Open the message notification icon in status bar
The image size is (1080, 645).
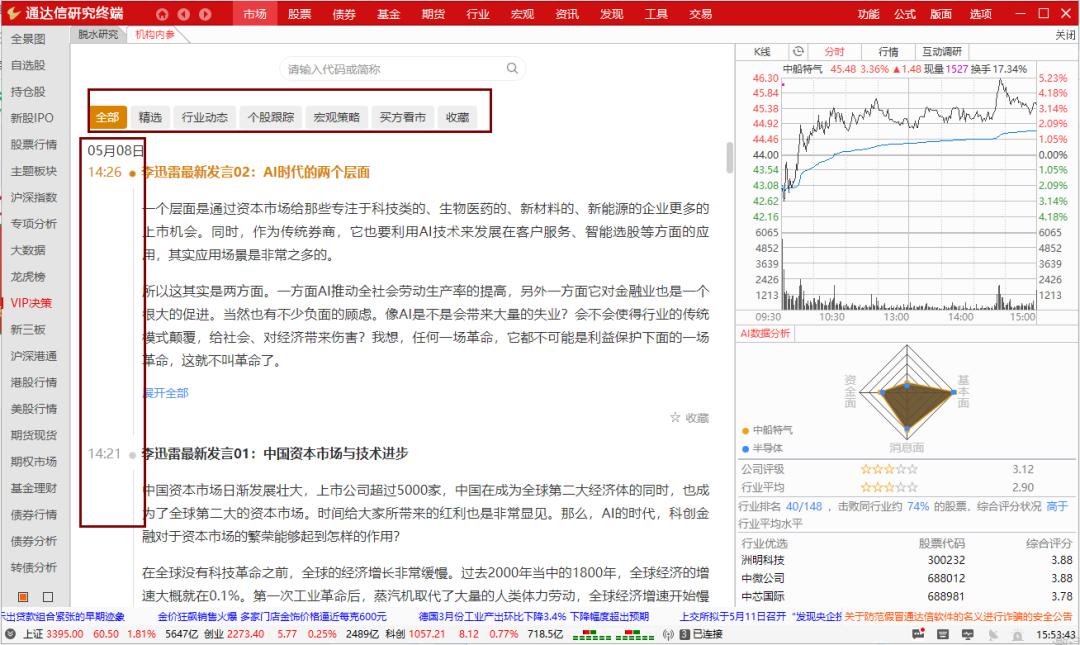coord(919,633)
